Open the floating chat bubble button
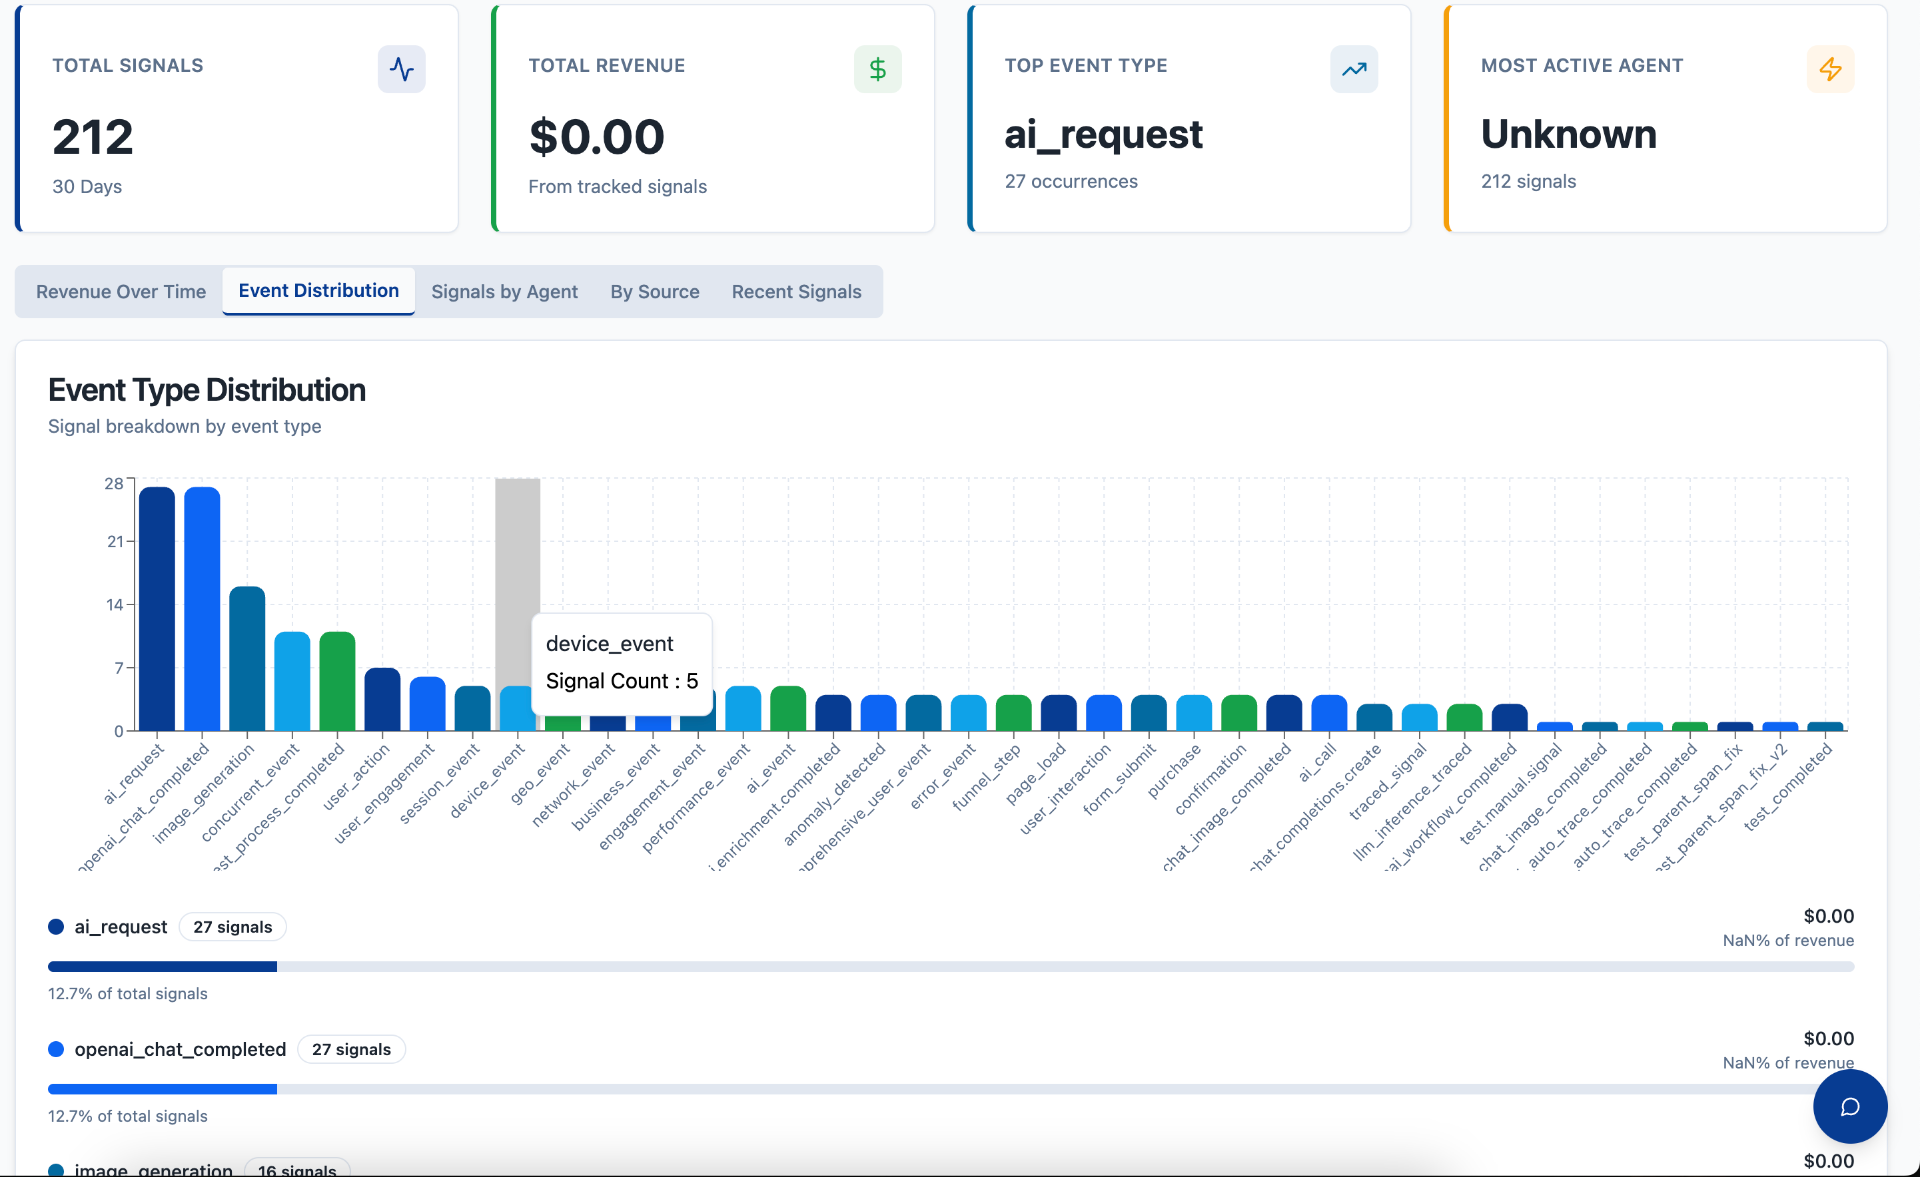 pyautogui.click(x=1850, y=1106)
